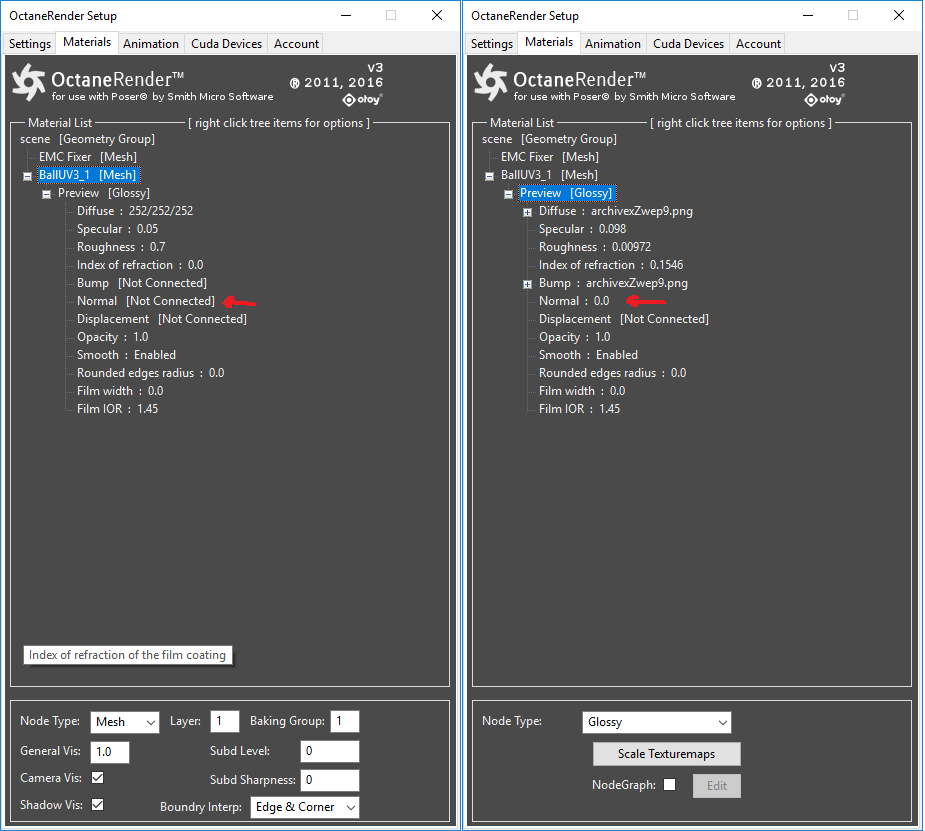Select Rounded edges radius row in left window
925x831 pixels.
(x=150, y=373)
